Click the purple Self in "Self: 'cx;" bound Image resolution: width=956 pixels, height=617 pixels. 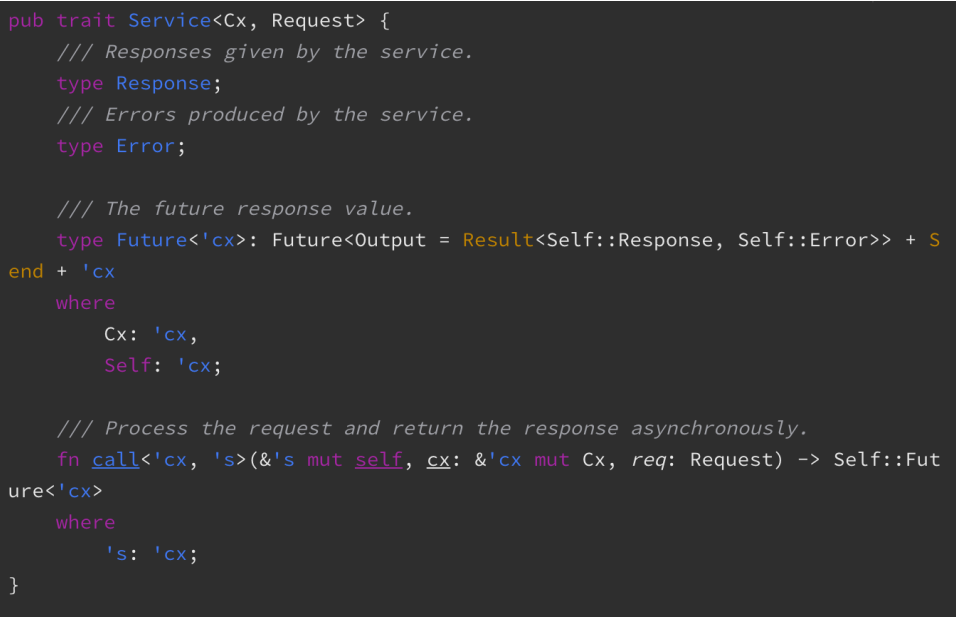click(x=127, y=365)
